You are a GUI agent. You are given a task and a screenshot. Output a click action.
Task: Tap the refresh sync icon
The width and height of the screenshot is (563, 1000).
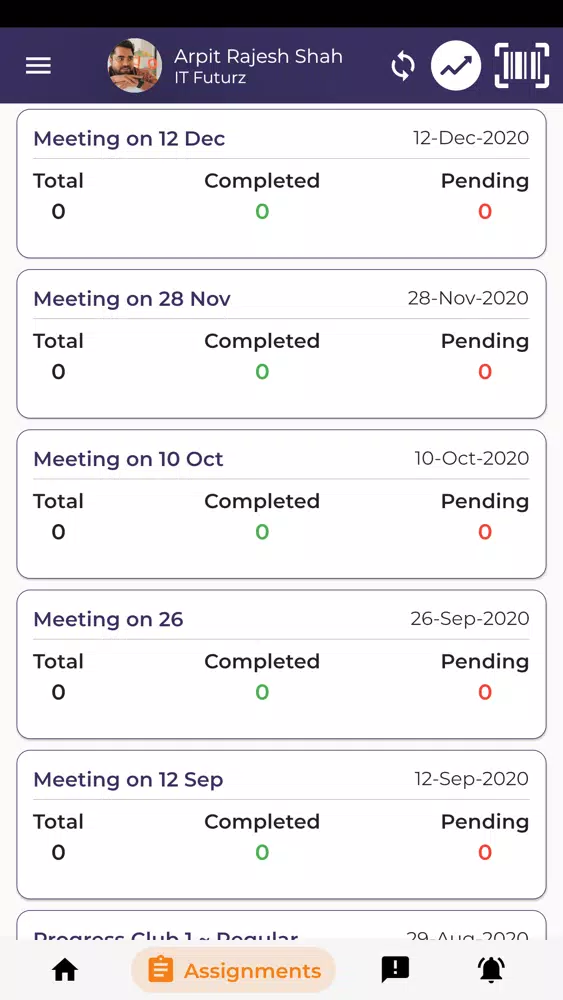pos(403,66)
